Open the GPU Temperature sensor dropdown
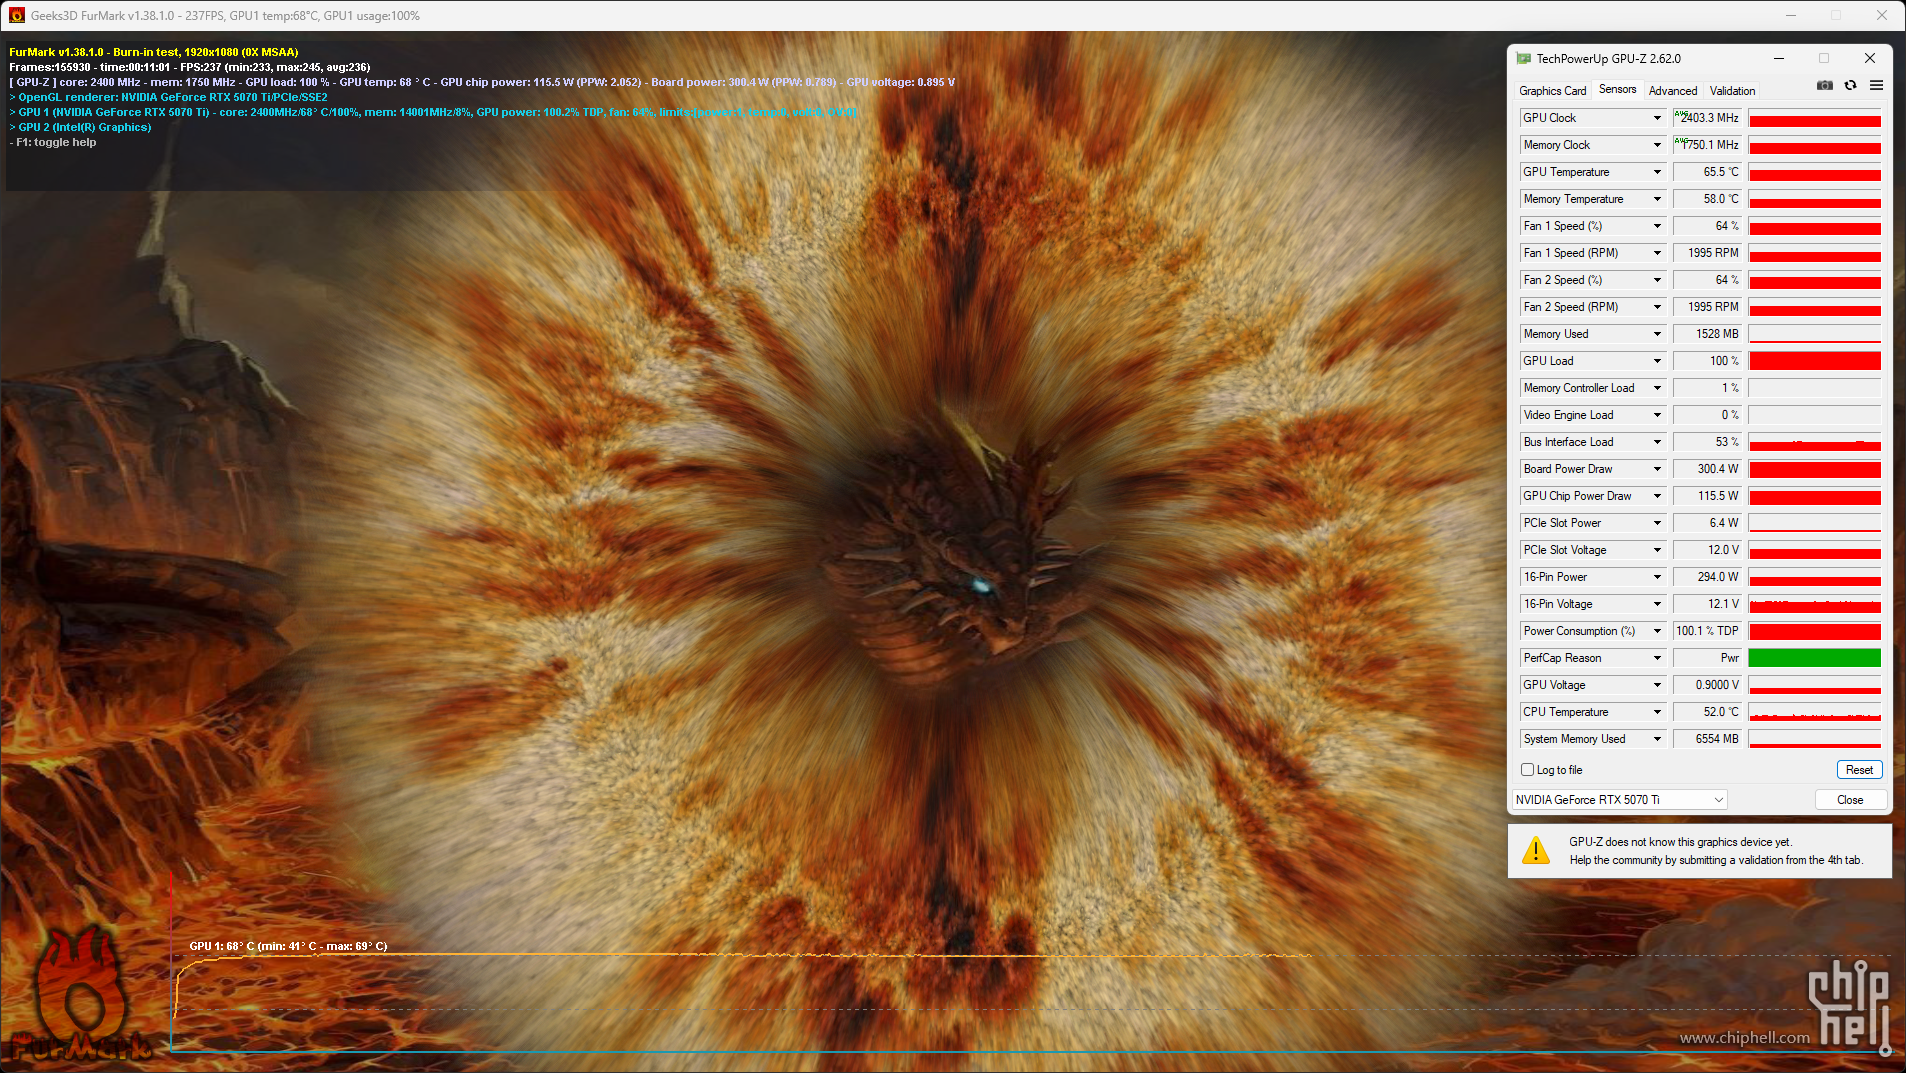 coord(1657,172)
